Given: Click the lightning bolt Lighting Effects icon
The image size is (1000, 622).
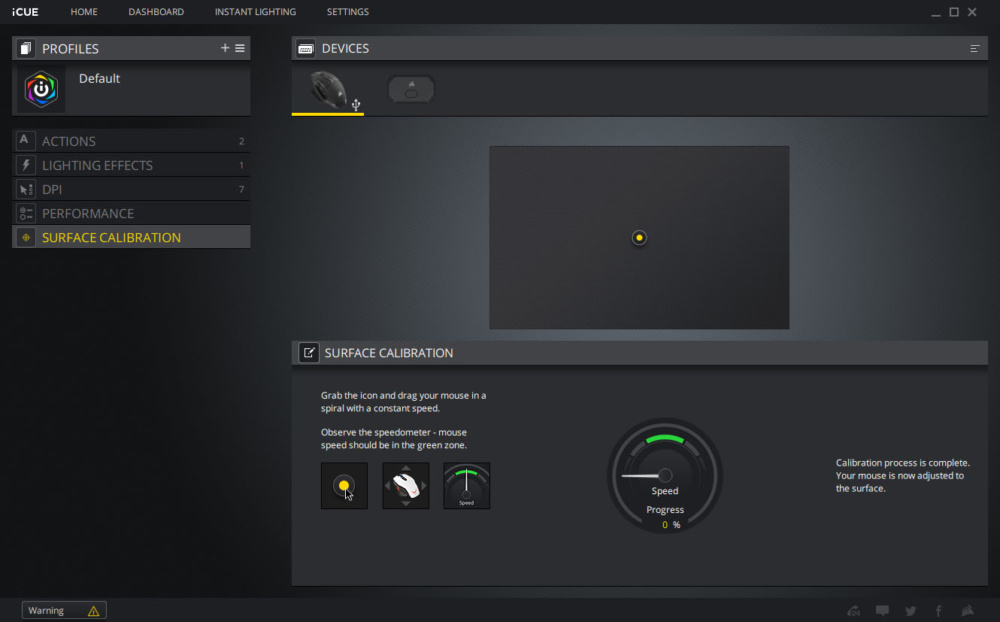Looking at the screenshot, I should coord(26,165).
